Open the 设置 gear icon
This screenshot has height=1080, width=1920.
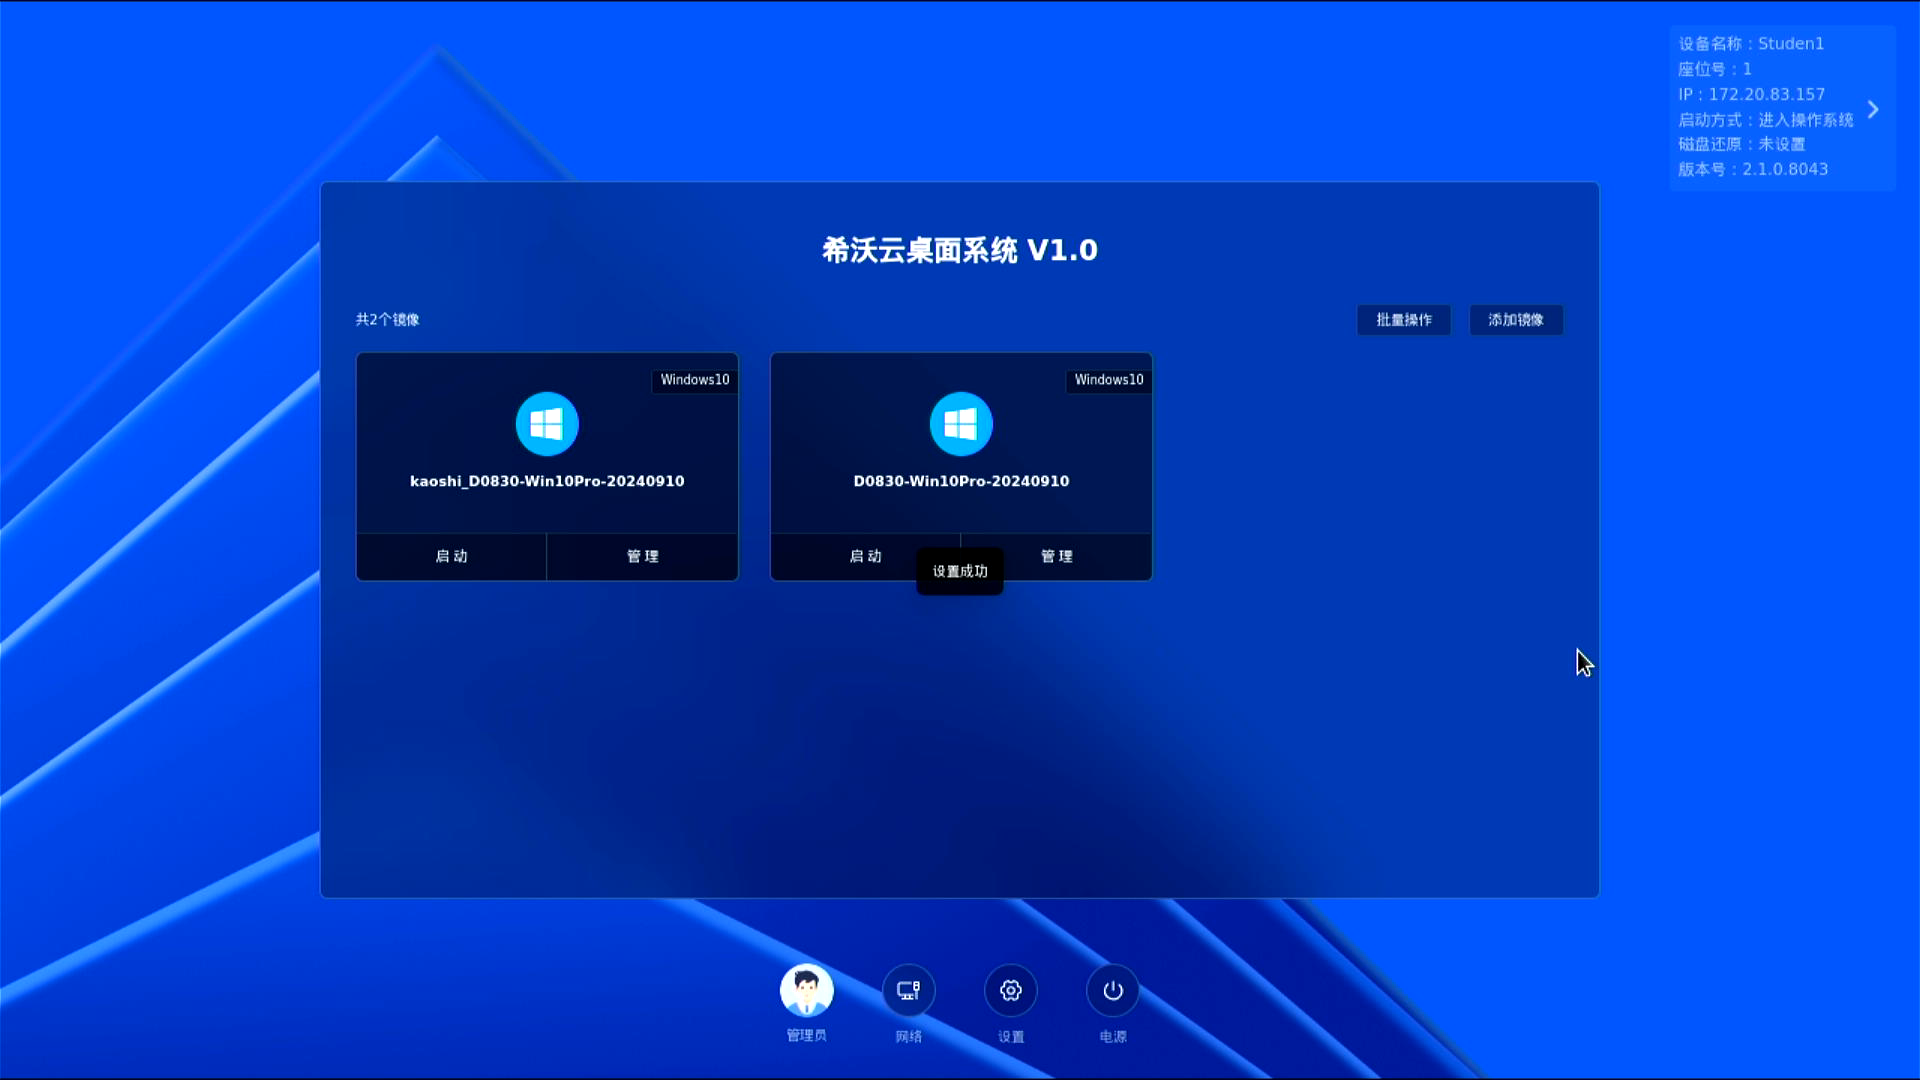(x=1010, y=990)
